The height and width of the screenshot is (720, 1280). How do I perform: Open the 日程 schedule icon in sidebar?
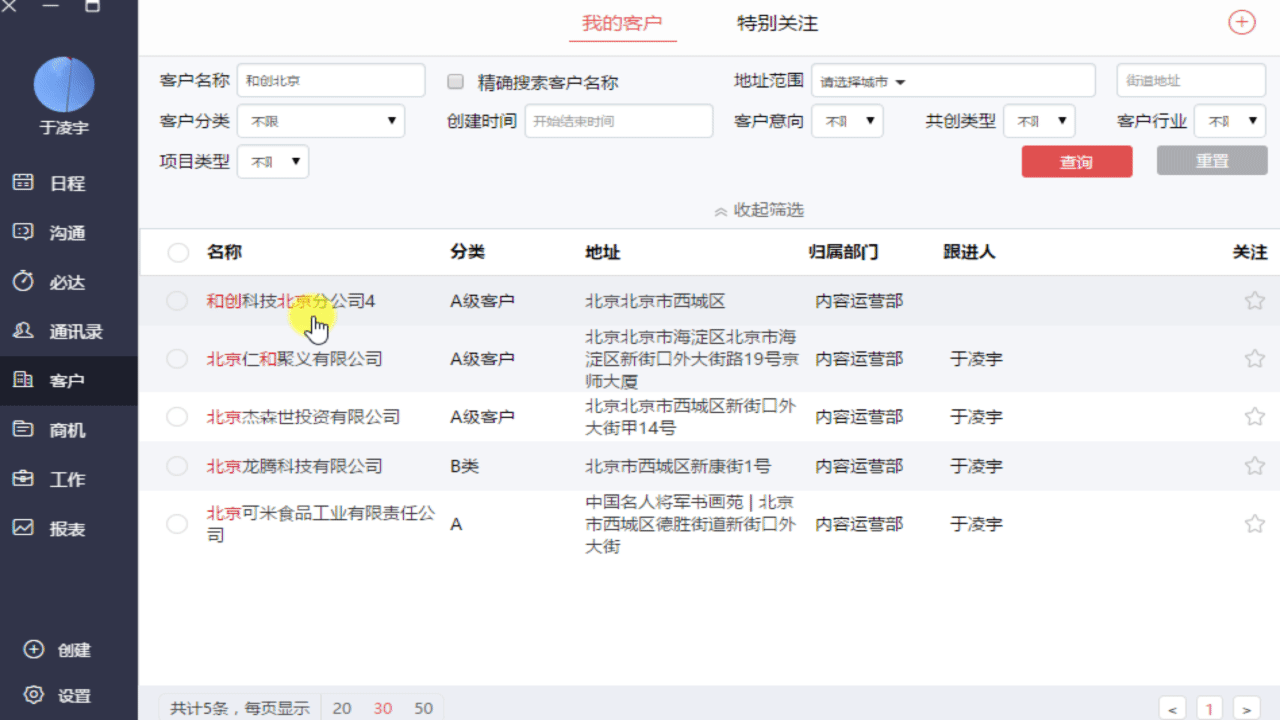pyautogui.click(x=23, y=182)
